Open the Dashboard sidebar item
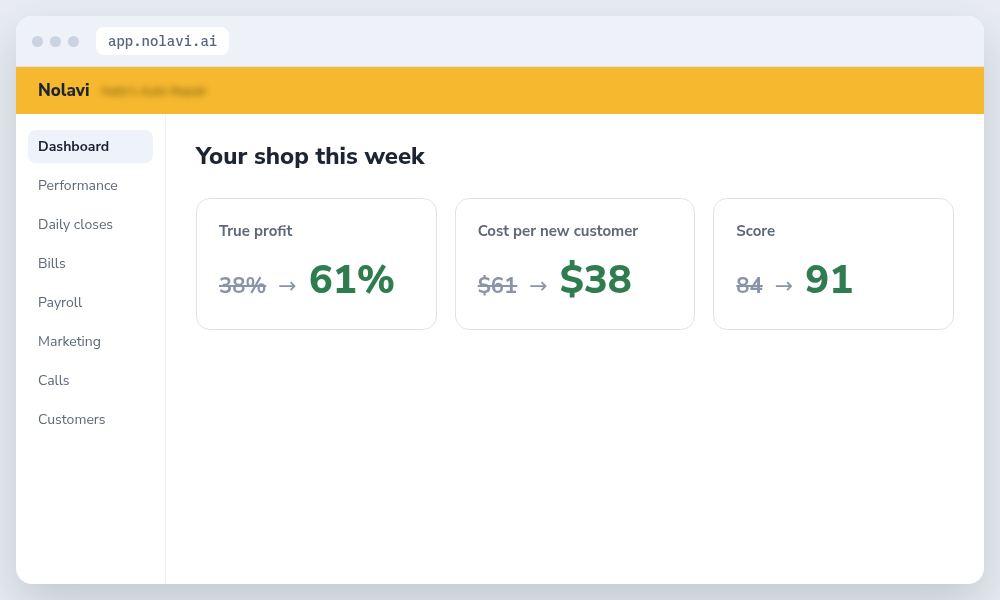 click(90, 147)
